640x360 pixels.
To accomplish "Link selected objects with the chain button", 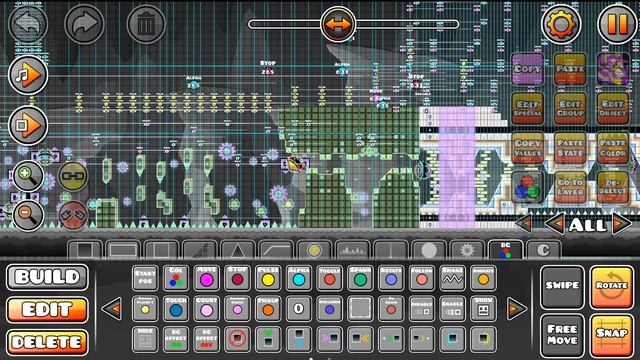I will (73, 176).
